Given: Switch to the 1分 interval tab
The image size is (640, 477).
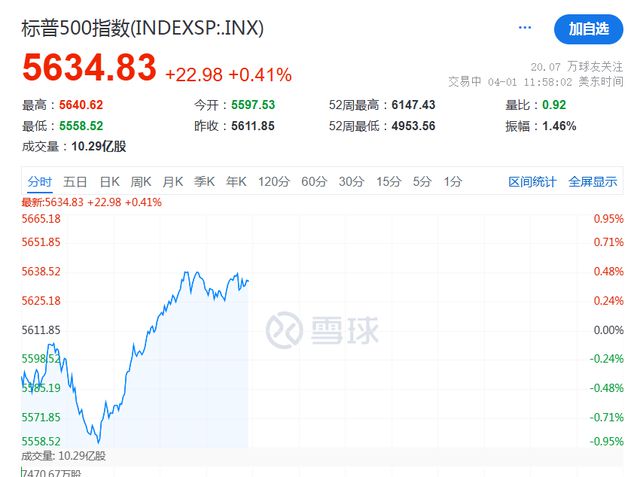Looking at the screenshot, I should (453, 182).
